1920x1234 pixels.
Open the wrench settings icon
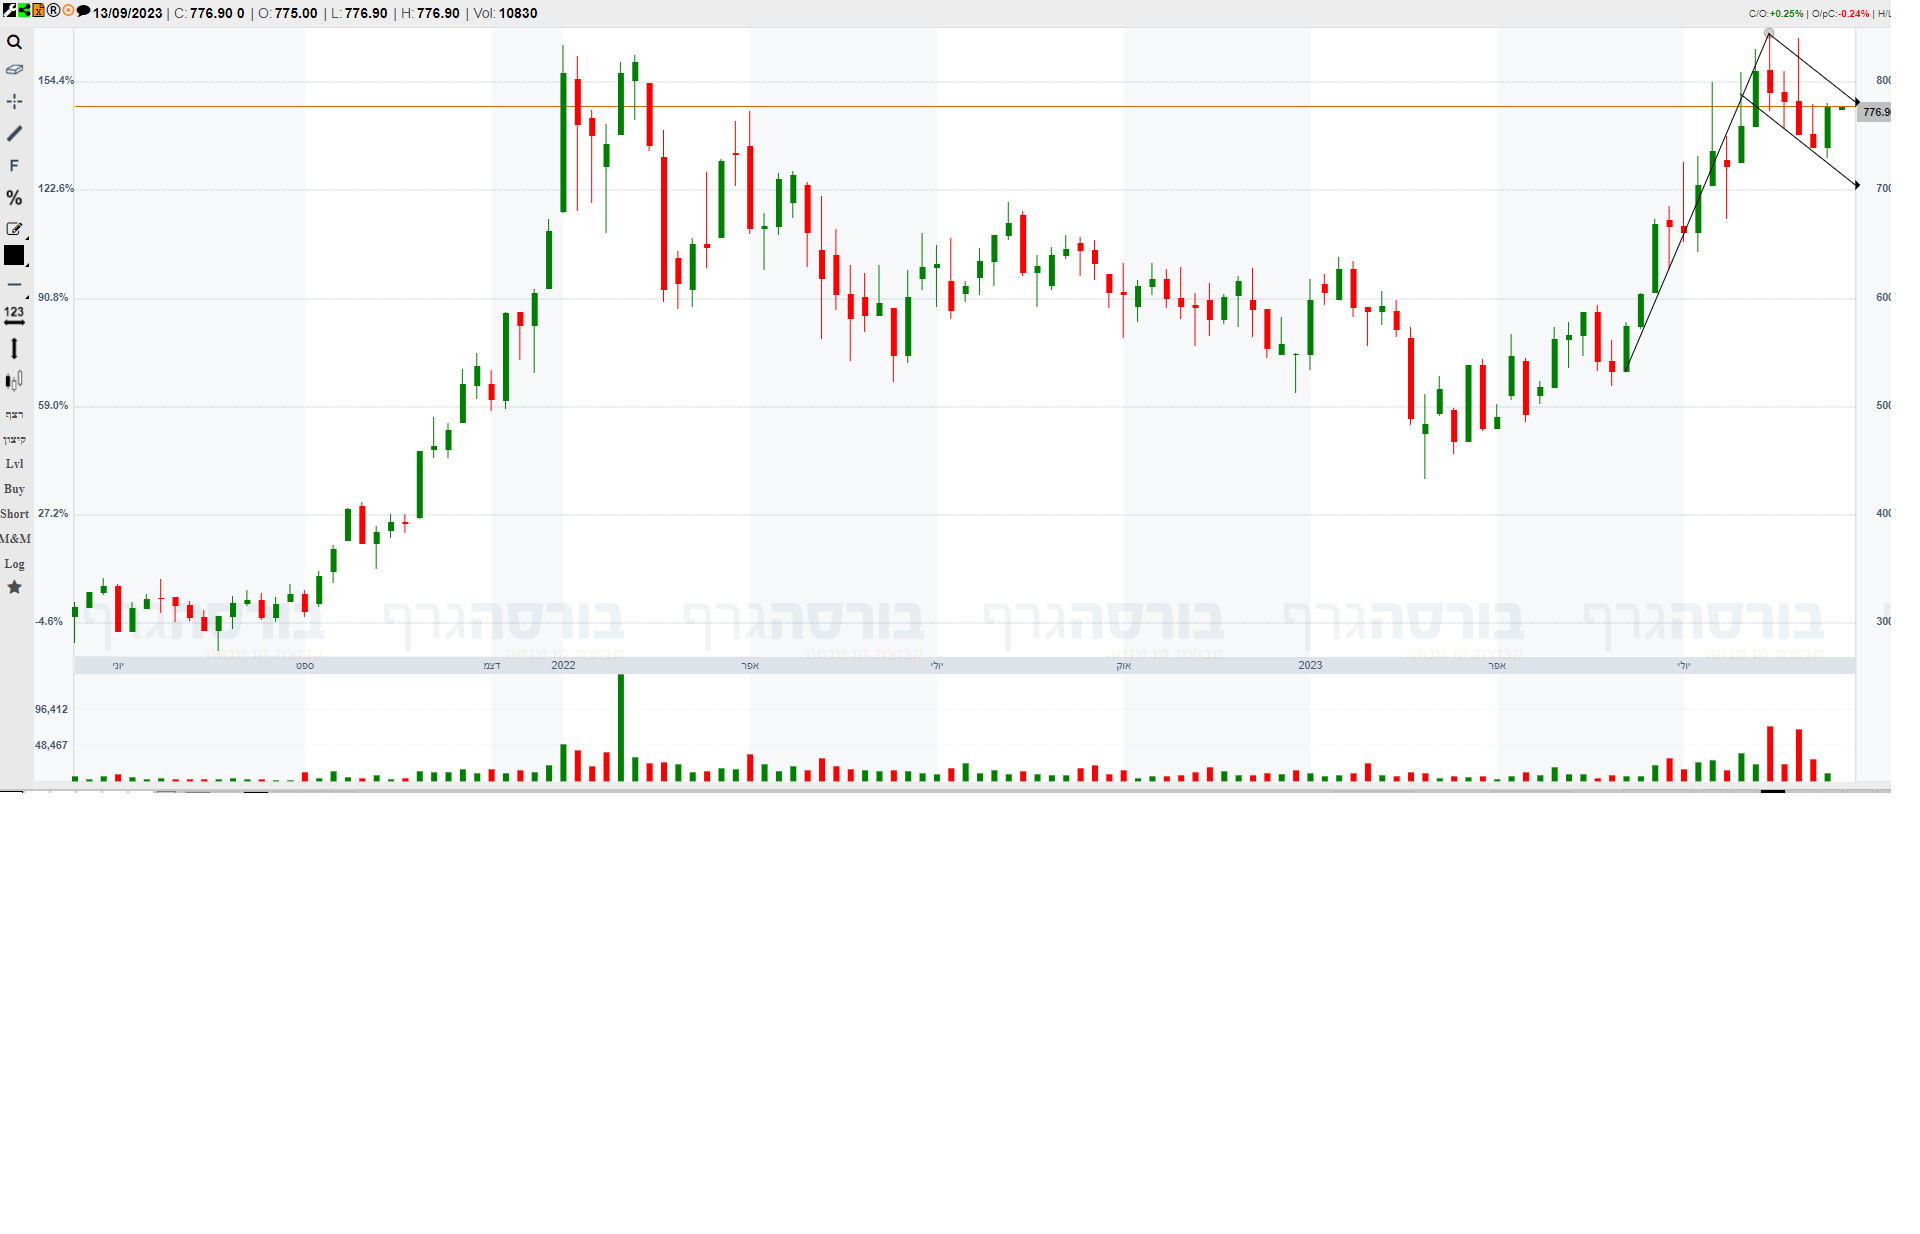9,11
